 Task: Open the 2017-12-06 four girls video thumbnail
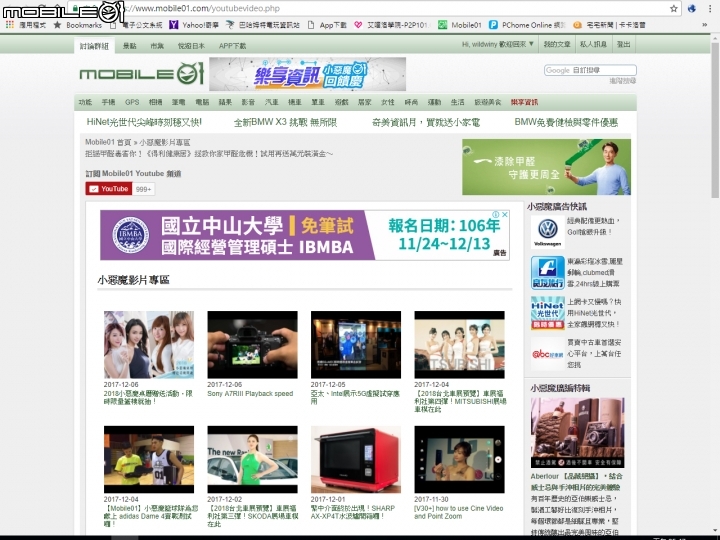coord(149,345)
